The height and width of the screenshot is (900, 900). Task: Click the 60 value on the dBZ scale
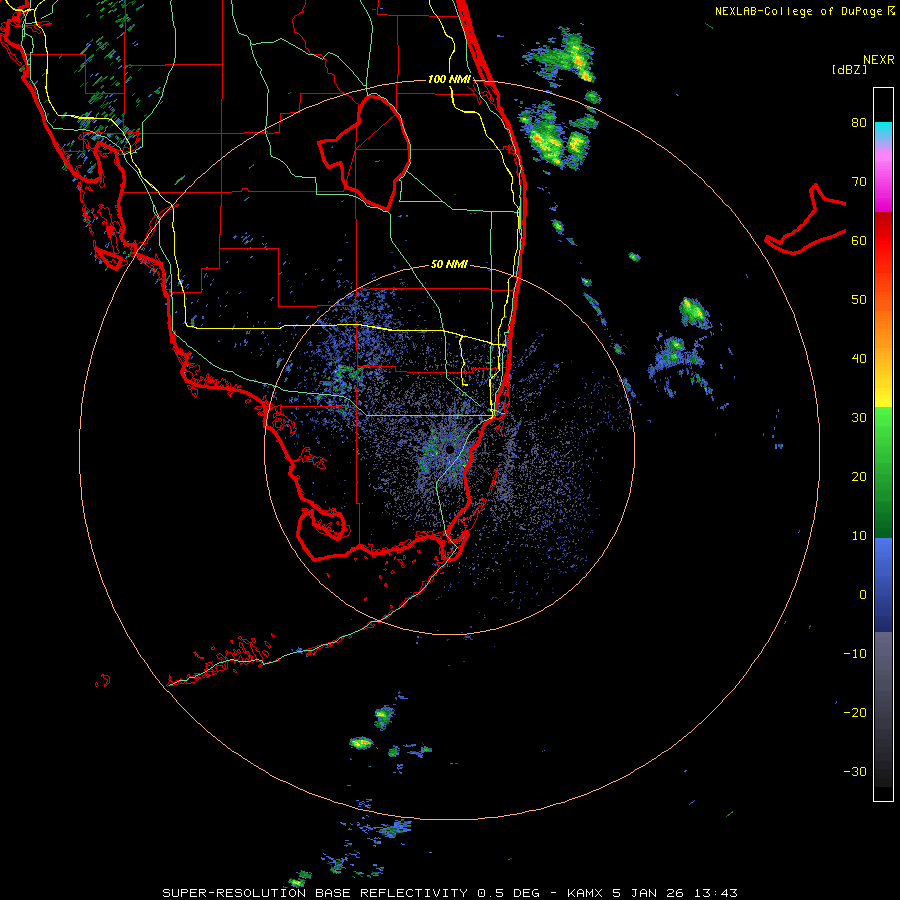(859, 241)
